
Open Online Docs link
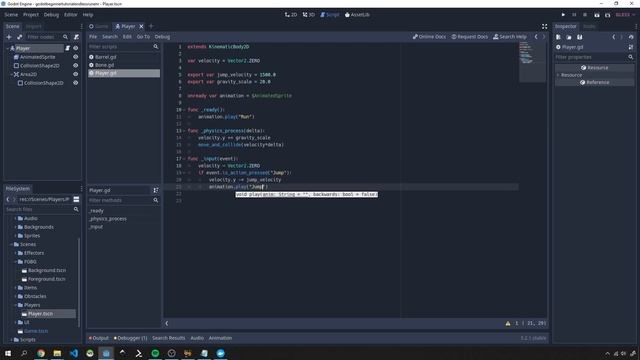tap(429, 37)
